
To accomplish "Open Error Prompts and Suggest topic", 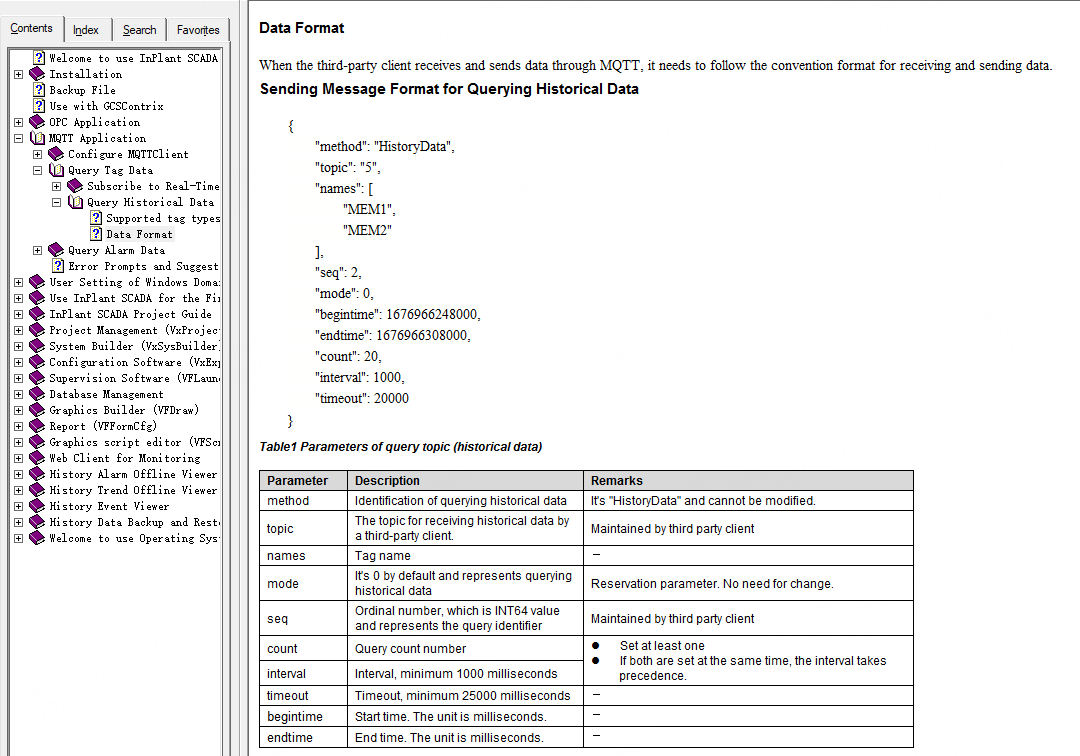I will [143, 266].
